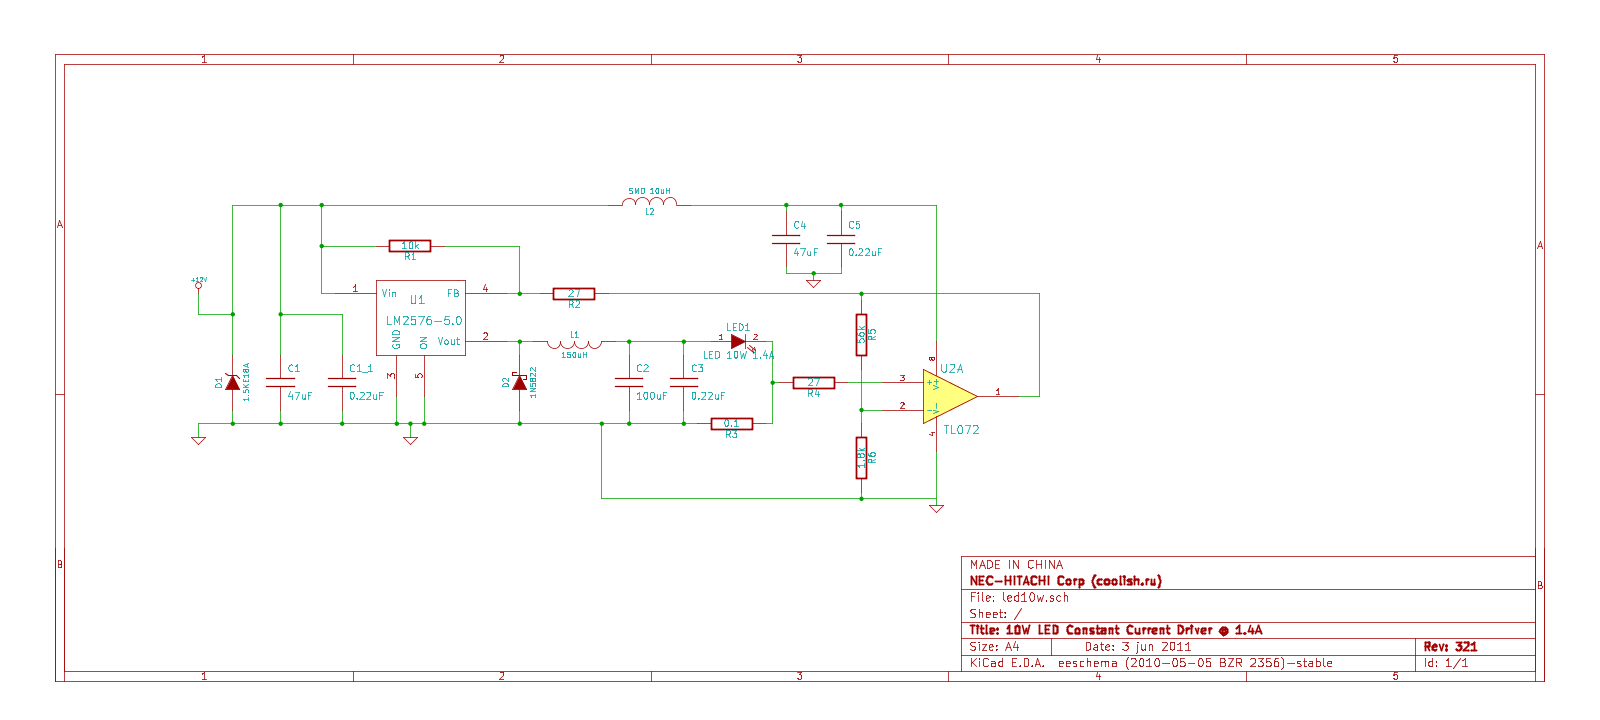This screenshot has width=1600, height=720.
Task: Select the LED1 diode symbol
Action: coord(738,341)
